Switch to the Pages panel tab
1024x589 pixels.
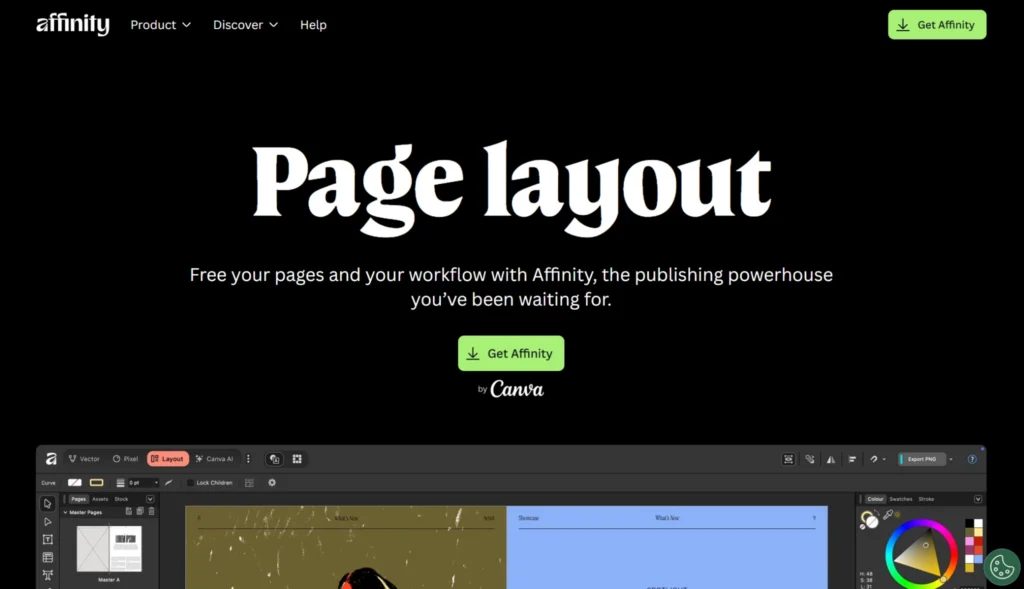[x=78, y=499]
